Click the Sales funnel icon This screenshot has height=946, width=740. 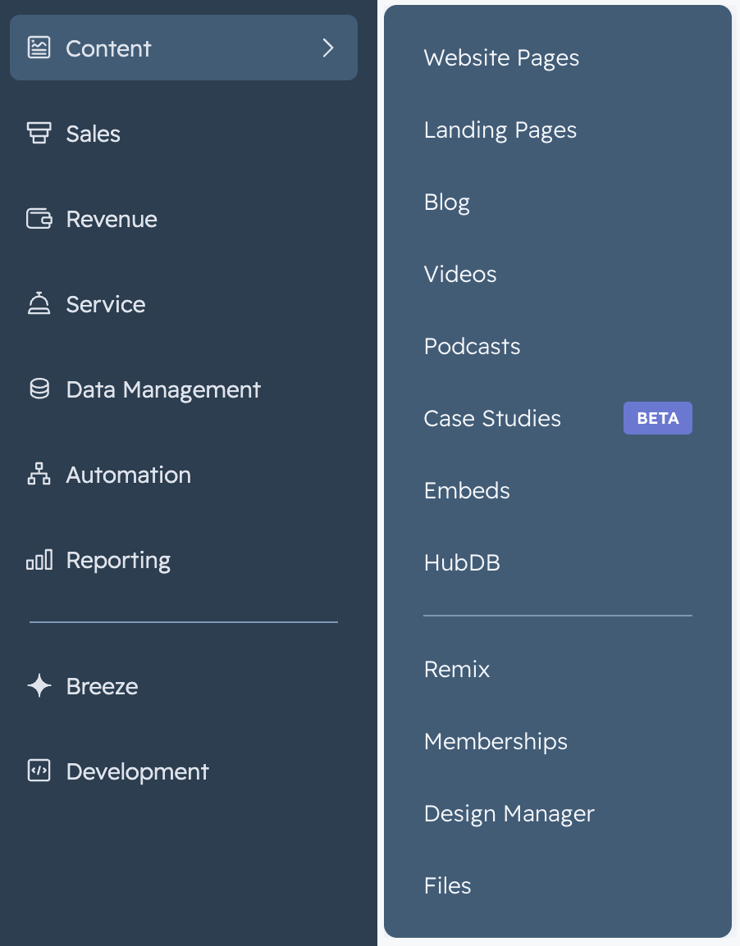click(x=39, y=133)
